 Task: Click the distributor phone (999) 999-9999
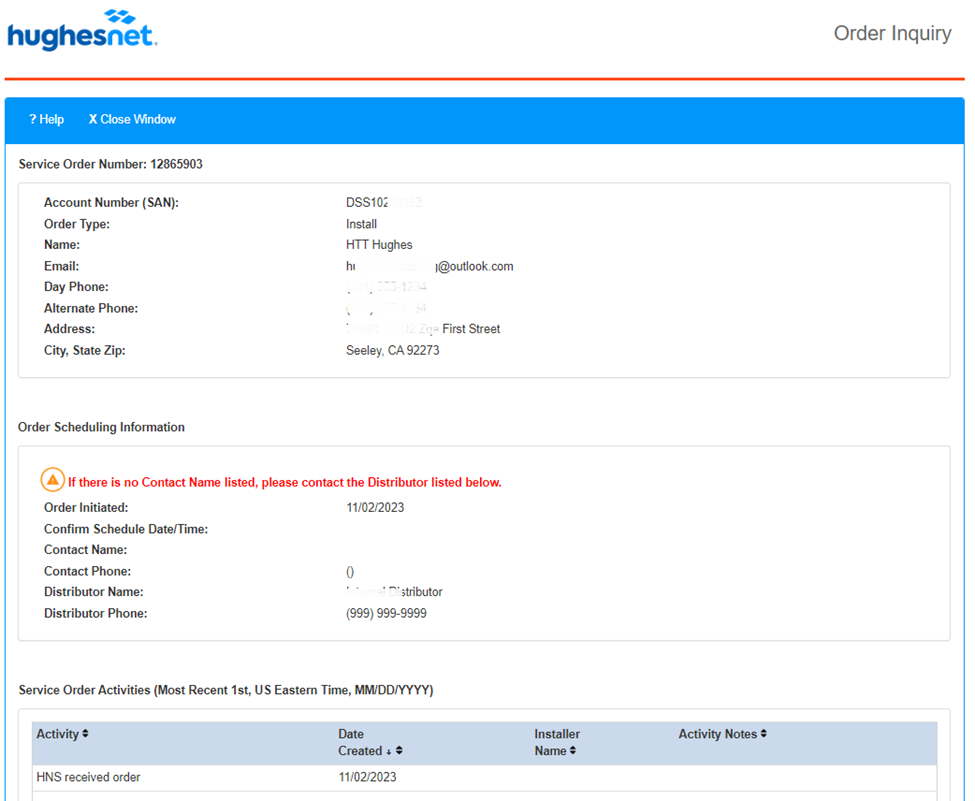386,613
